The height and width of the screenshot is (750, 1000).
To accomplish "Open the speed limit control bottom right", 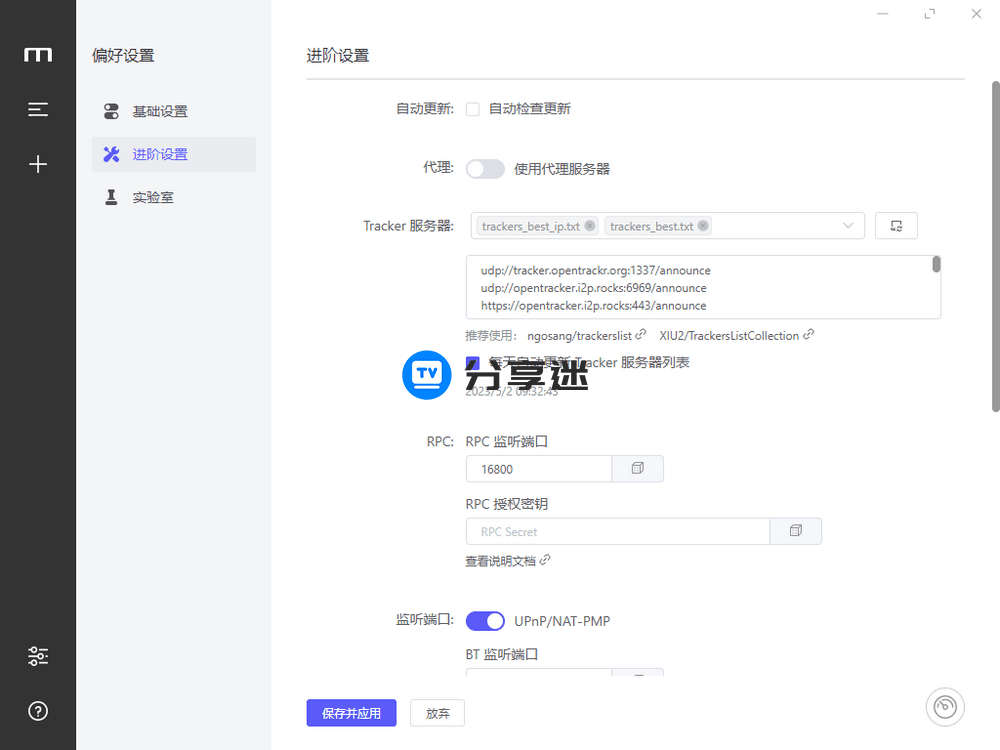I will pyautogui.click(x=945, y=707).
